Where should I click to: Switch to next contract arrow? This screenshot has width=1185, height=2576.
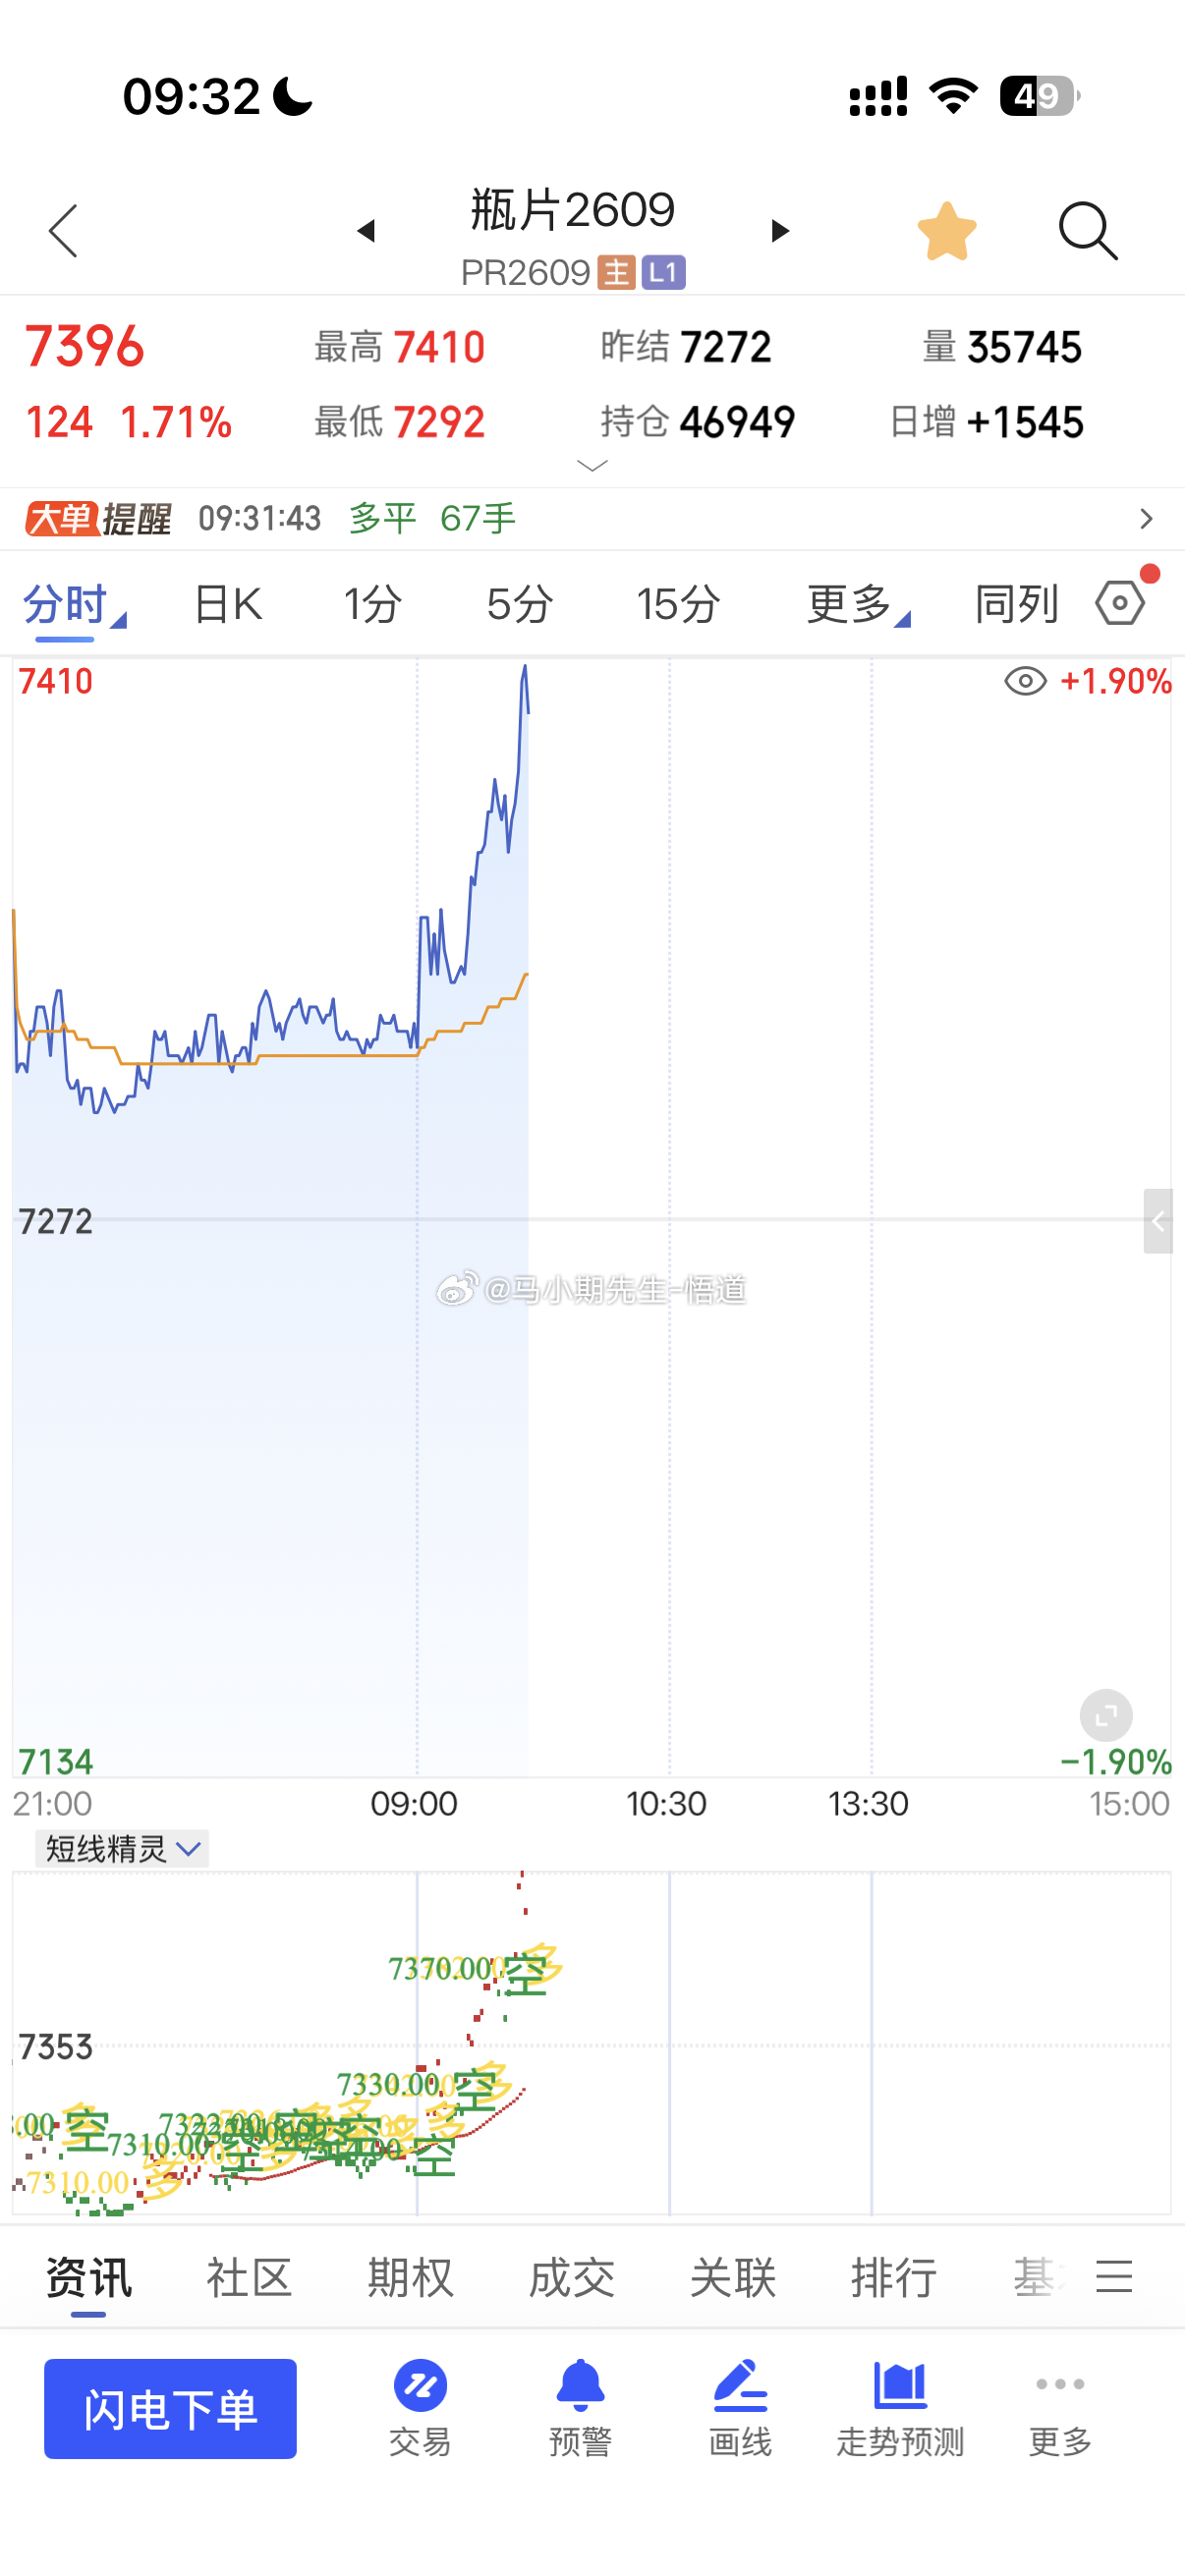pyautogui.click(x=780, y=231)
